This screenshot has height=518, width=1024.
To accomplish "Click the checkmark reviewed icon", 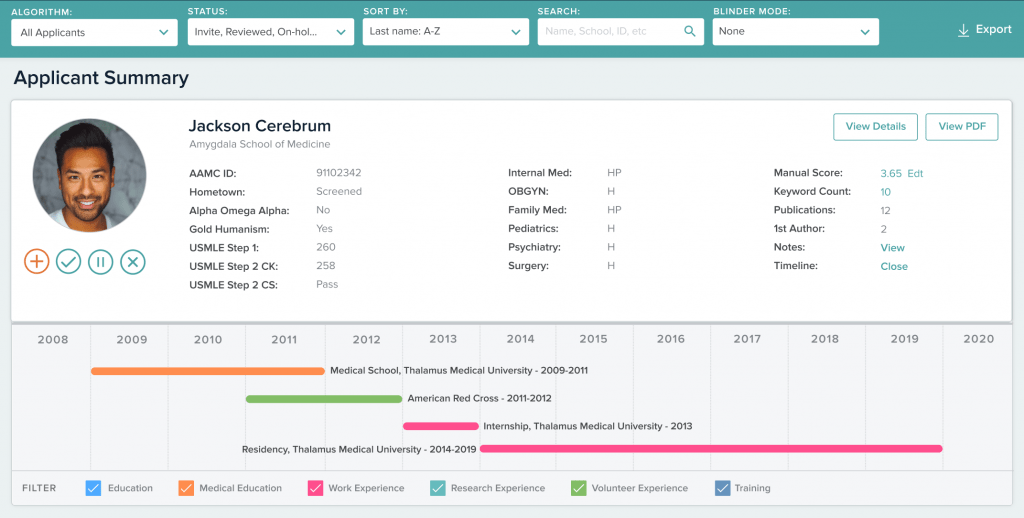I will point(68,262).
